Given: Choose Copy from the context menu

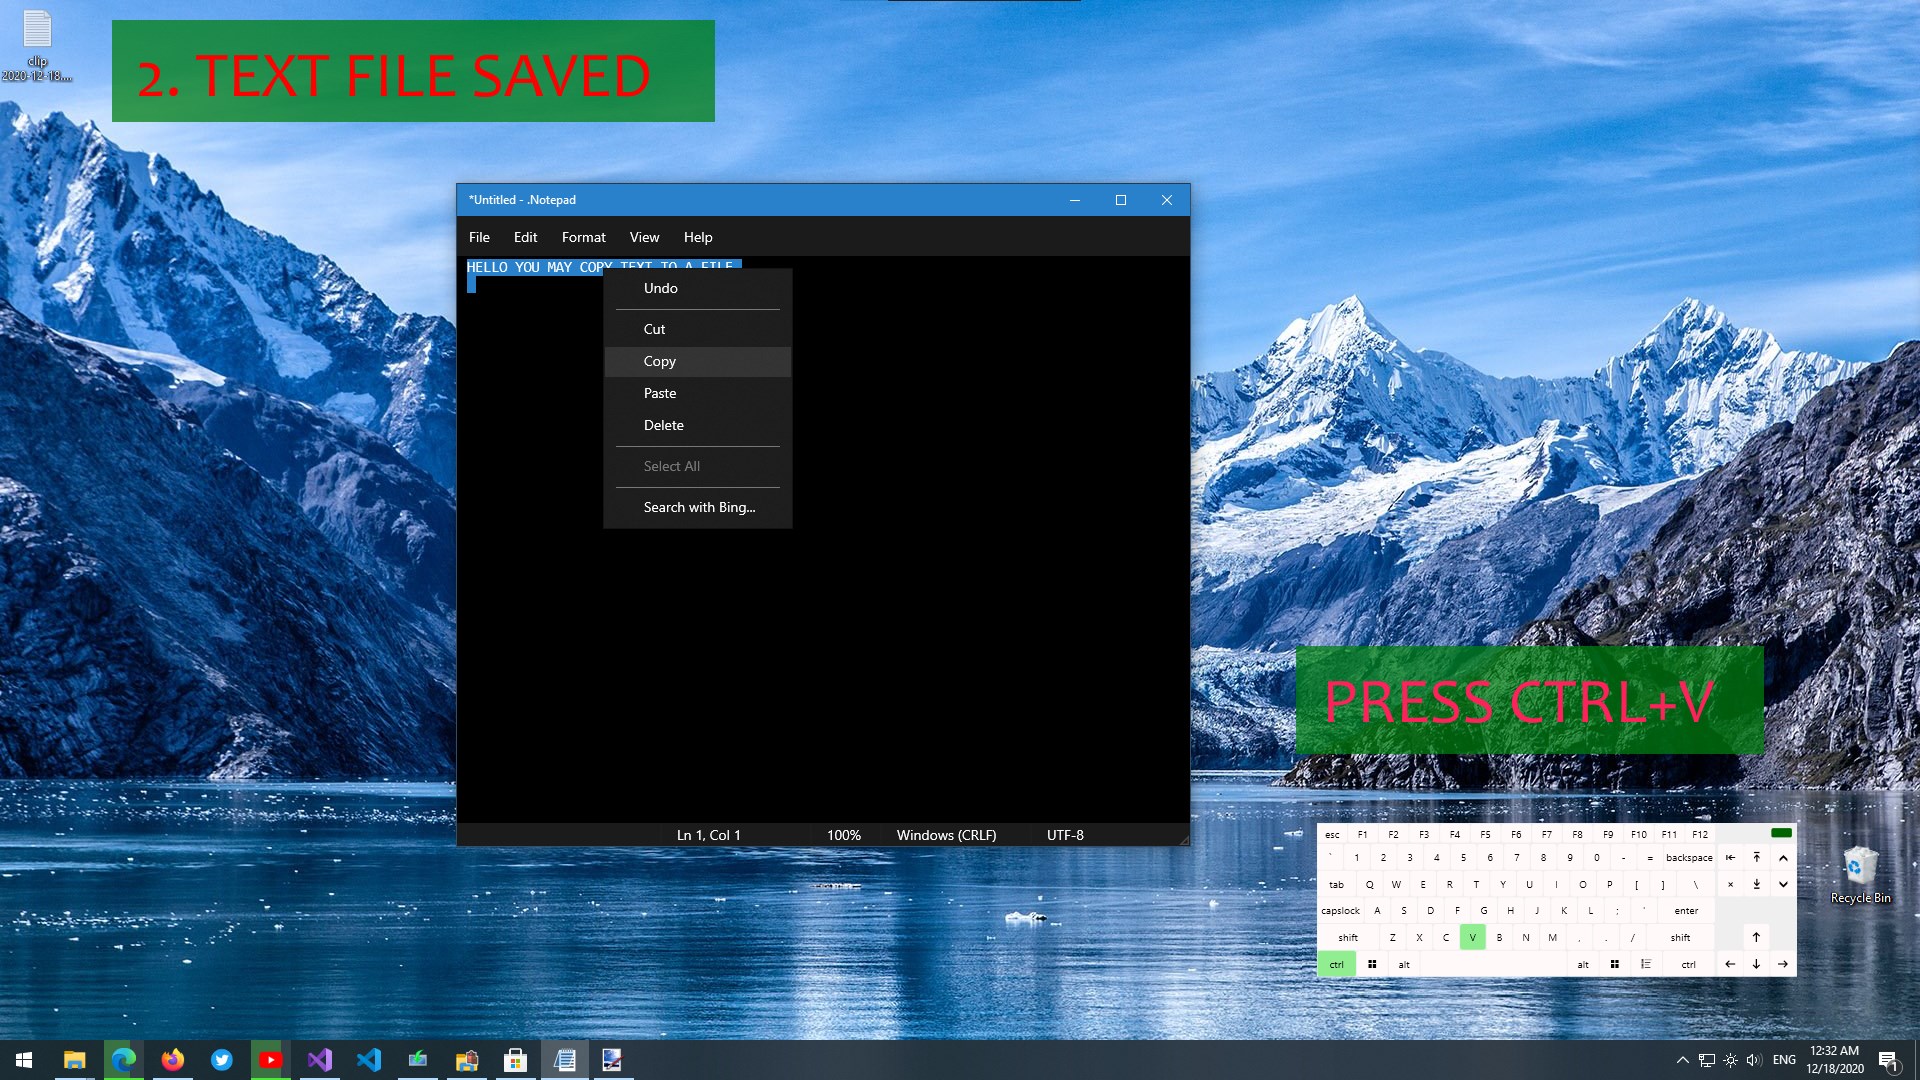Looking at the screenshot, I should (660, 361).
